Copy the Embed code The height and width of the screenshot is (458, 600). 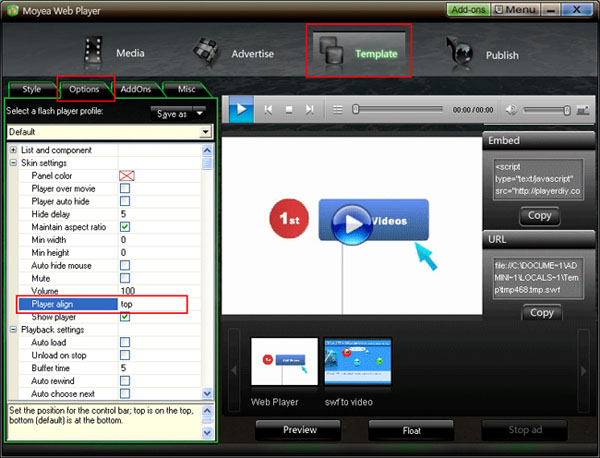[540, 216]
